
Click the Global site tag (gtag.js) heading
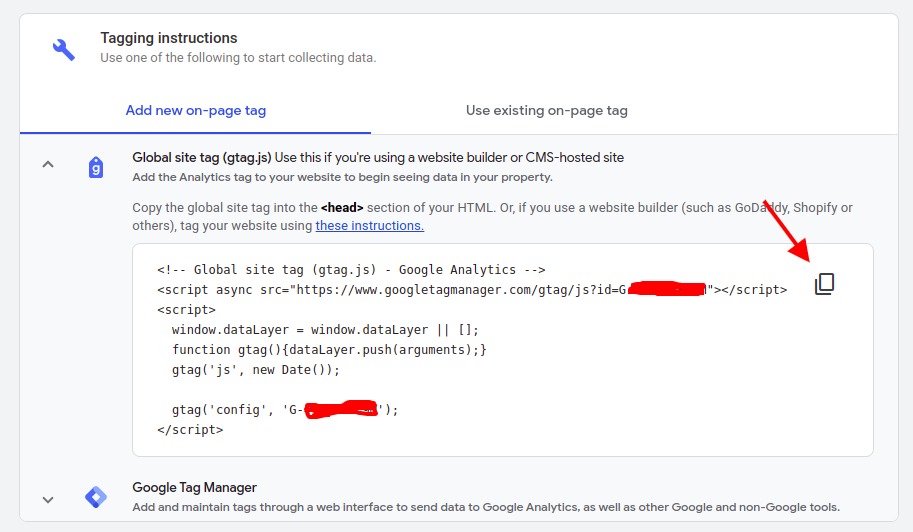click(x=202, y=158)
